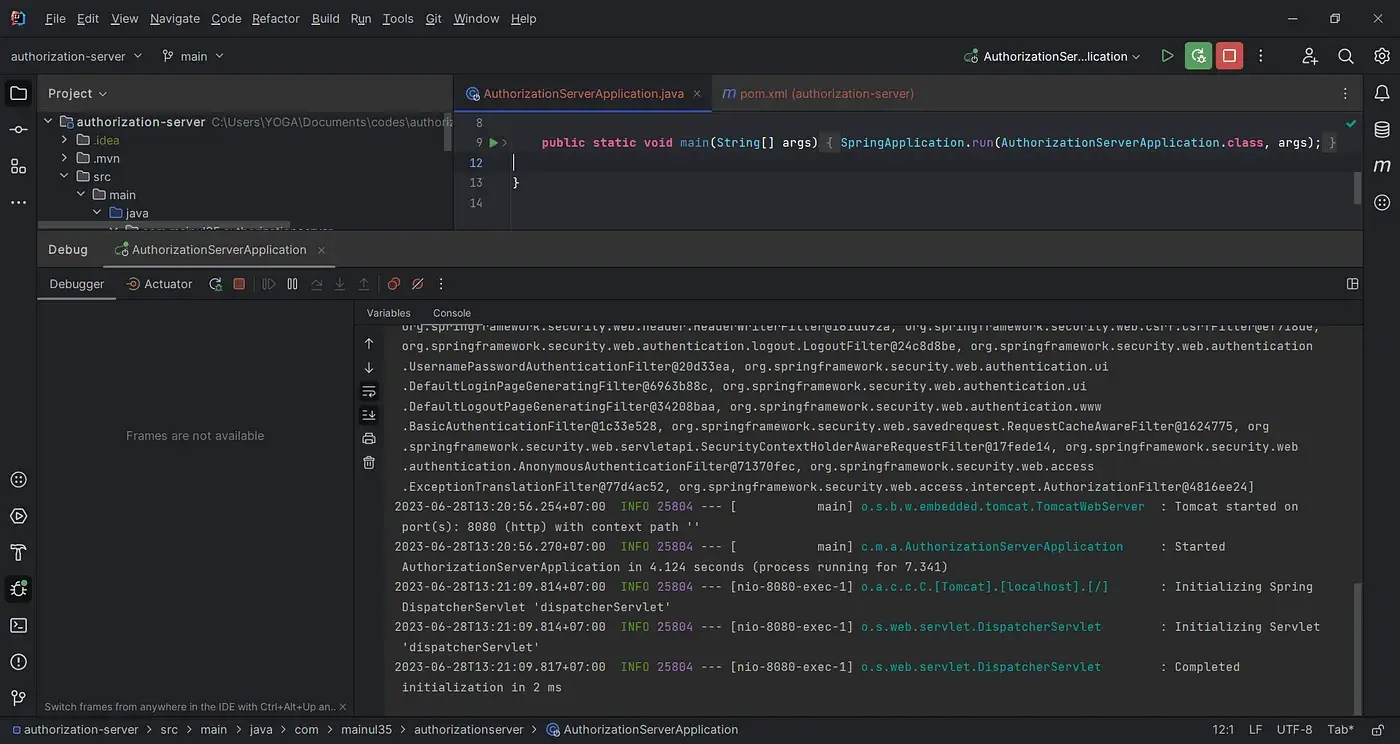Viewport: 1400px width, 744px height.
Task: Collapse the src folder
Action: point(65,176)
